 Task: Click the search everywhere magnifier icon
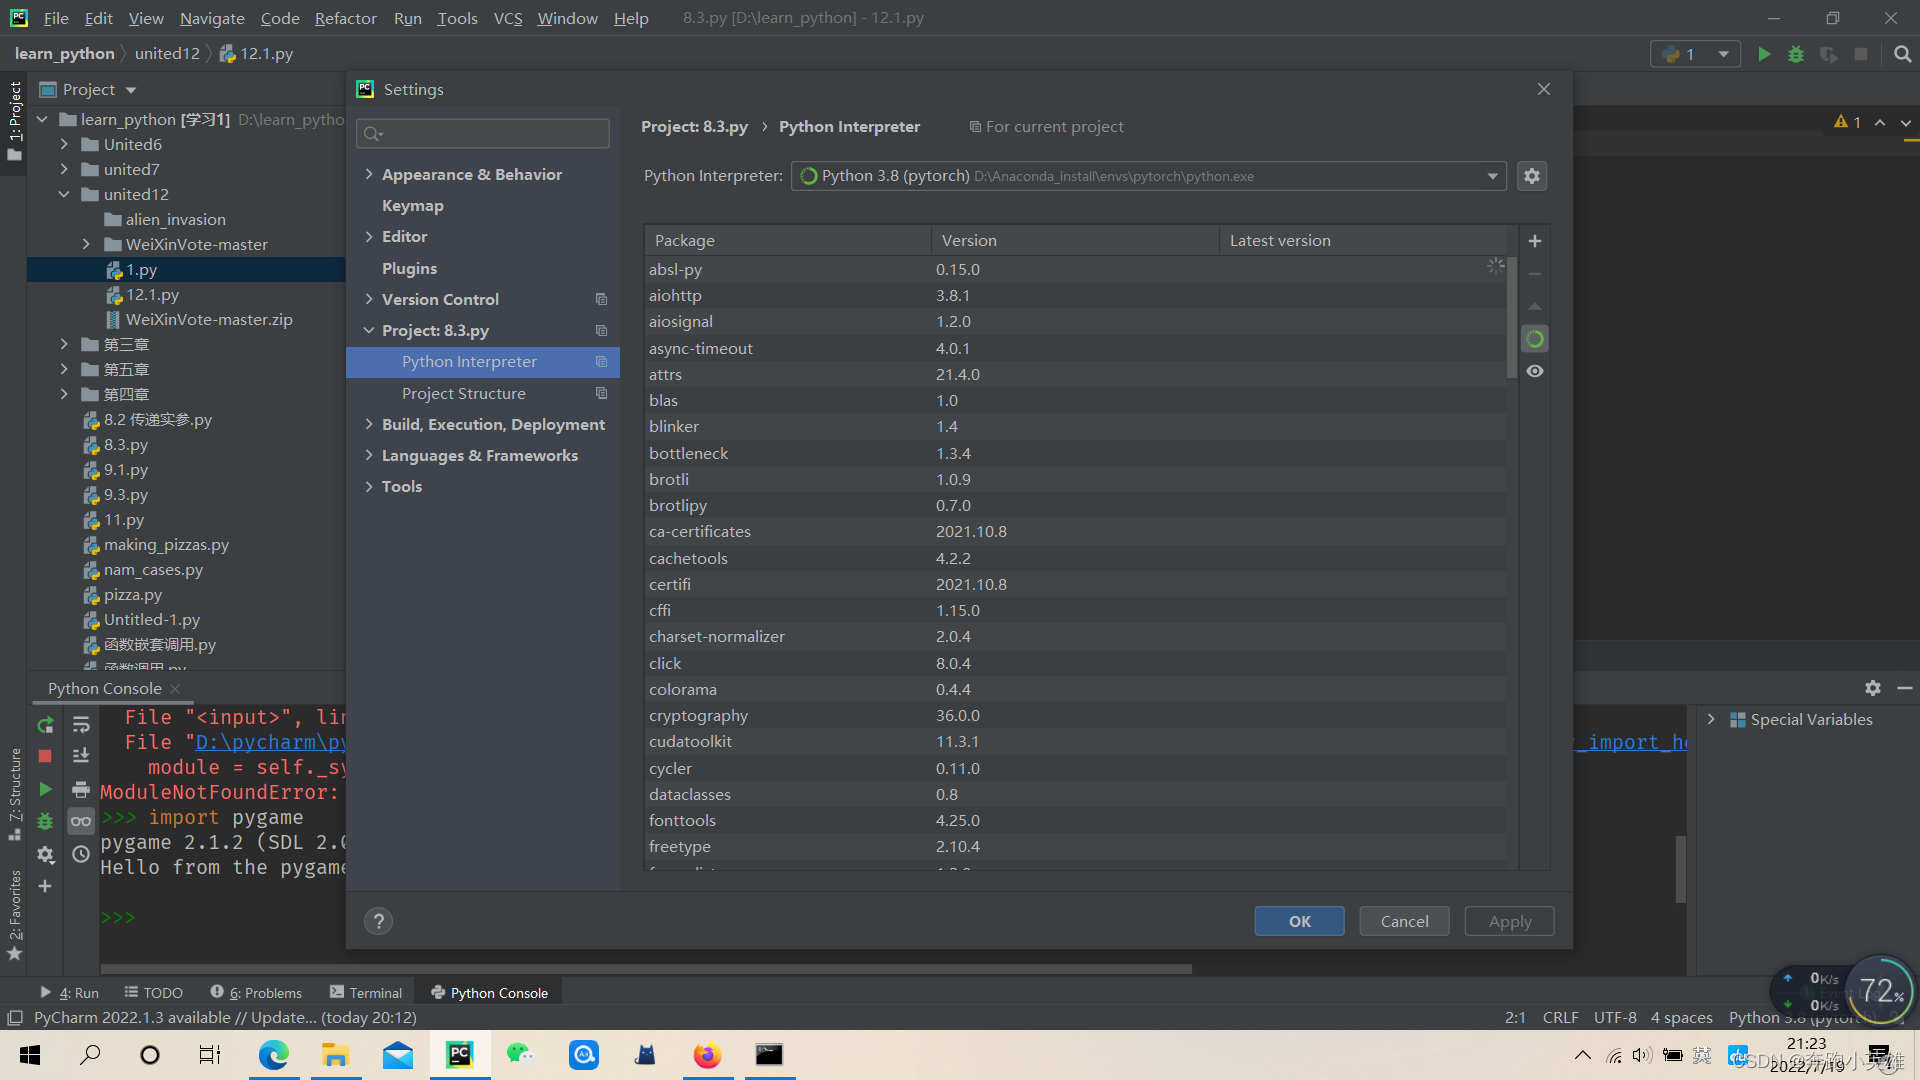tap(1902, 54)
